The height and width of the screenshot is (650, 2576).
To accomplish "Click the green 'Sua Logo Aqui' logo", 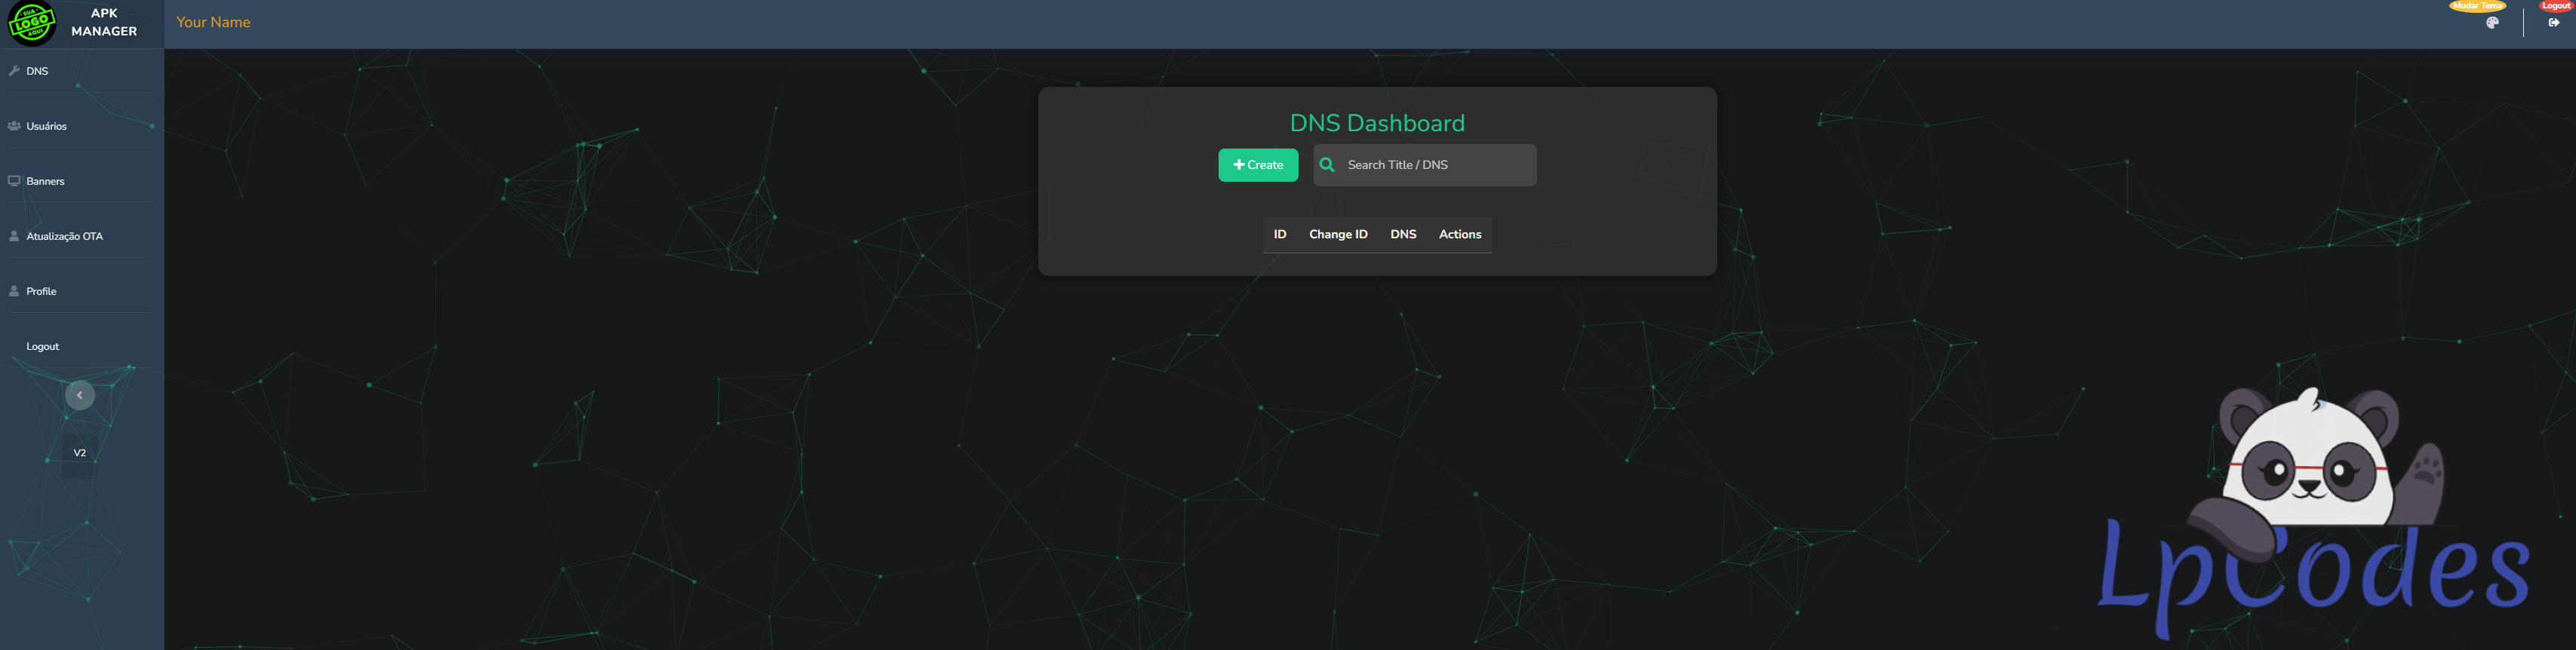I will (x=32, y=23).
